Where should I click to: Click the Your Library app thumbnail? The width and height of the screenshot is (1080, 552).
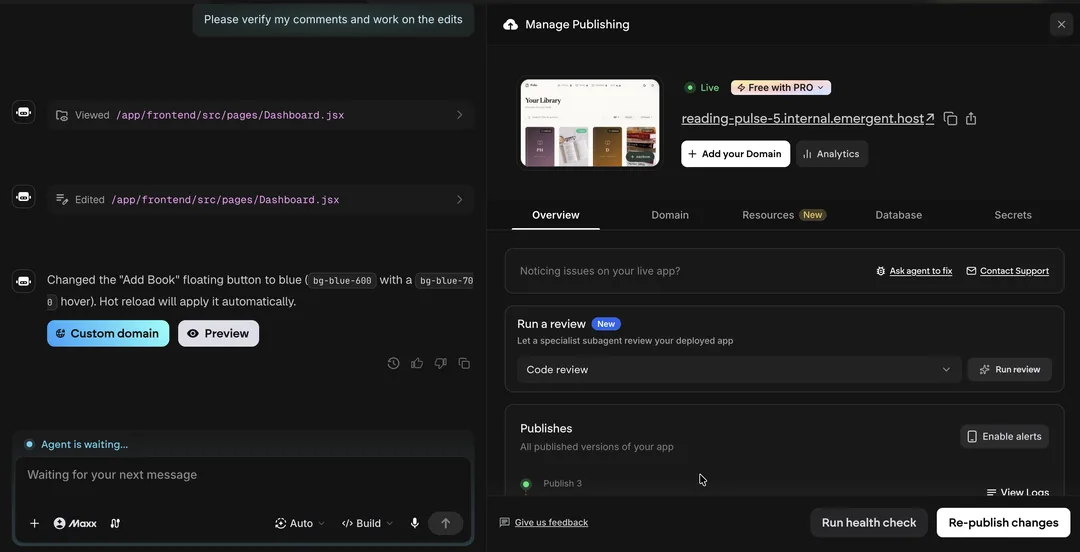pos(590,122)
